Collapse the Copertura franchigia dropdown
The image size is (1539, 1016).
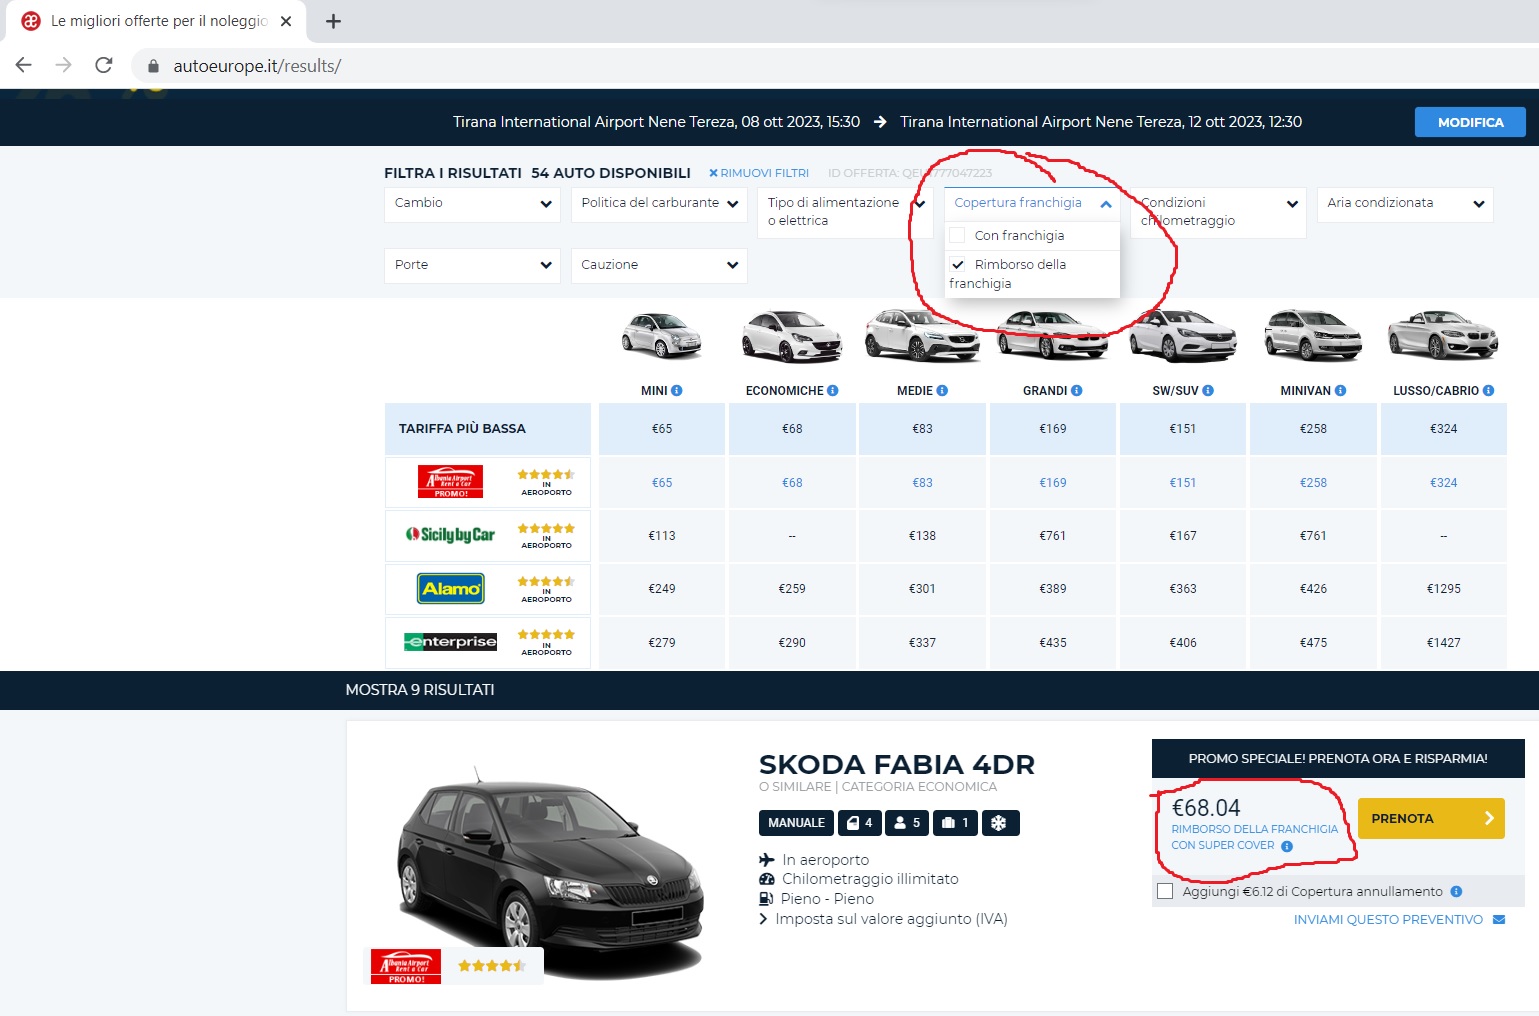pyautogui.click(x=1032, y=203)
